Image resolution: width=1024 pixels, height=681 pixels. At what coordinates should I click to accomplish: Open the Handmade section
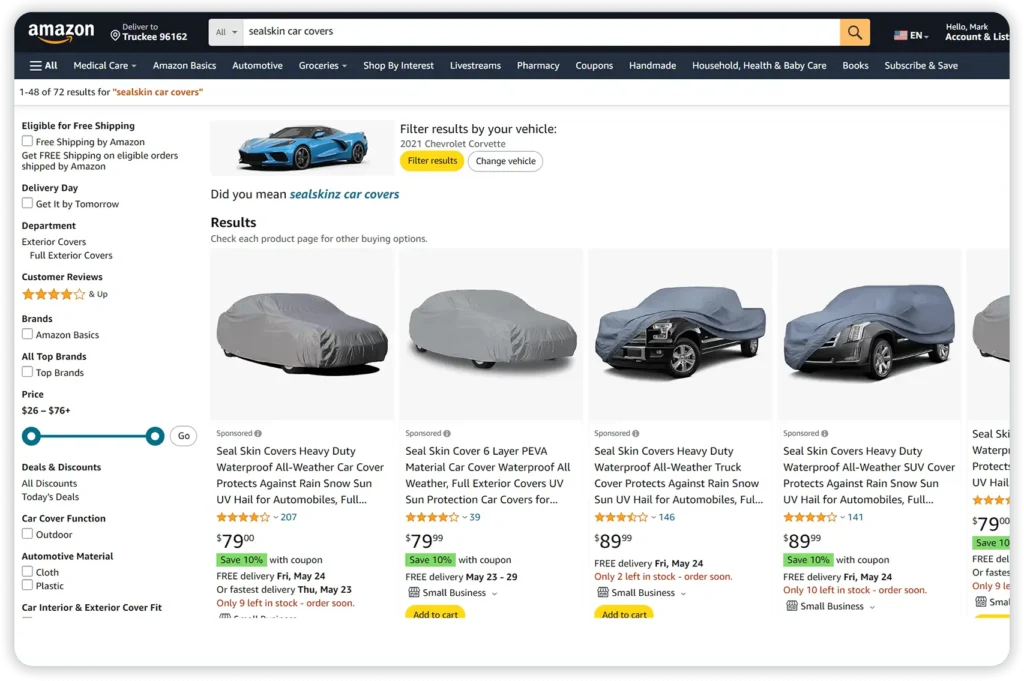652,65
